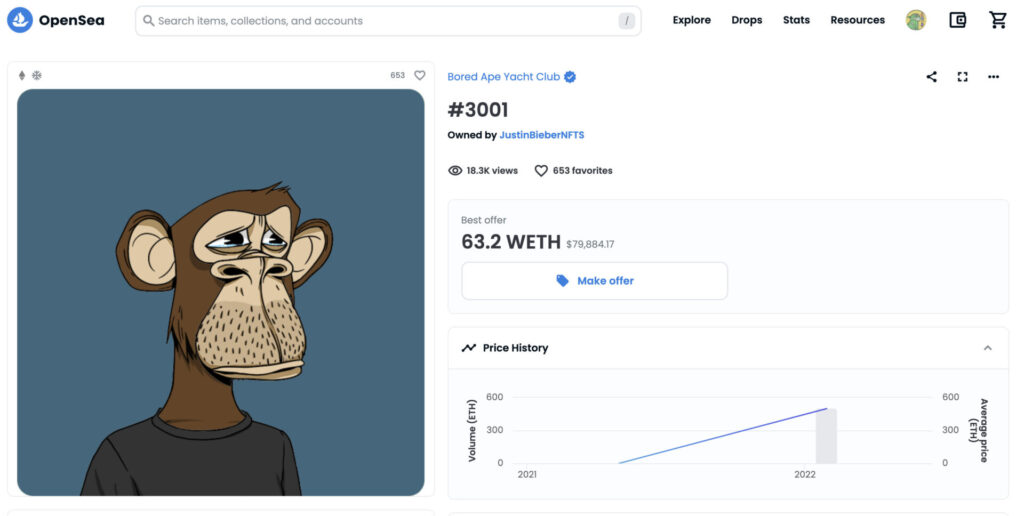
Task: Open the Stats menu dropdown
Action: [x=796, y=20]
